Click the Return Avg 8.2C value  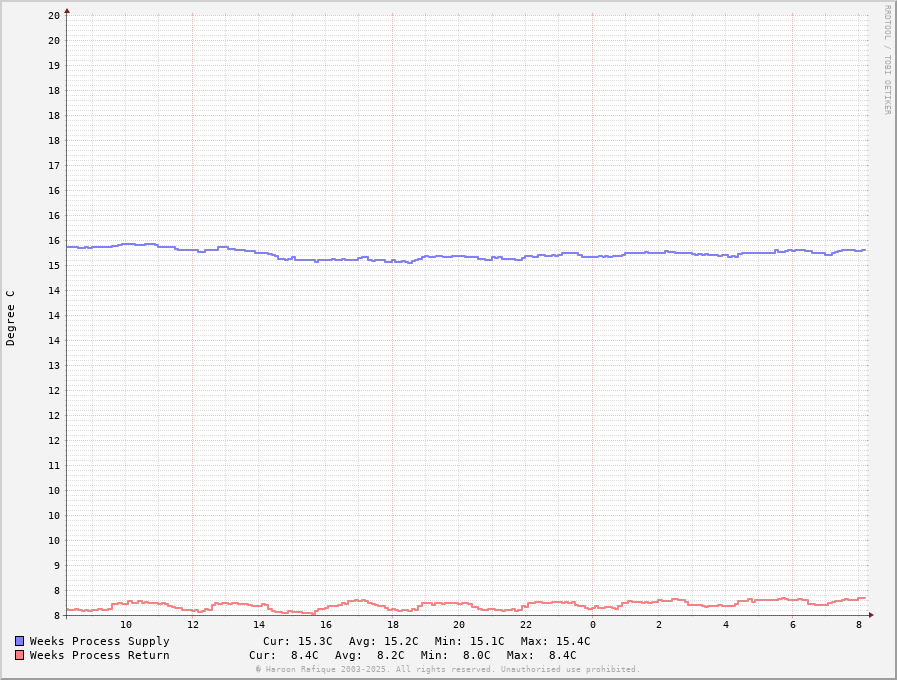pos(370,655)
